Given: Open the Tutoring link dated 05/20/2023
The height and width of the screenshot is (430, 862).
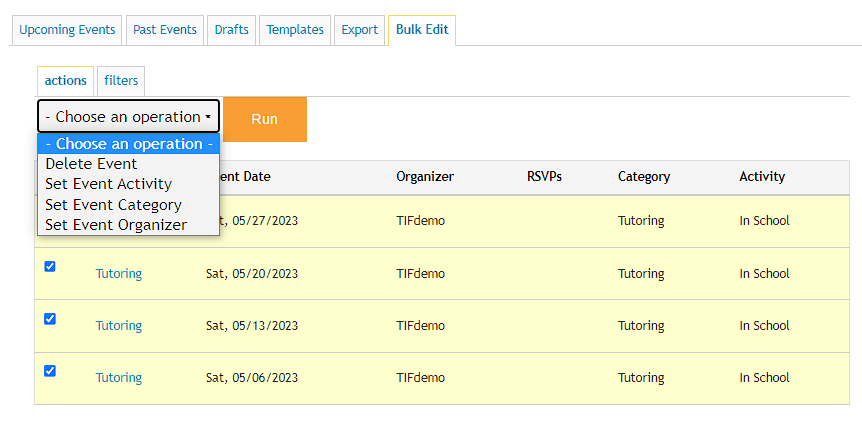Looking at the screenshot, I should pyautogui.click(x=119, y=274).
